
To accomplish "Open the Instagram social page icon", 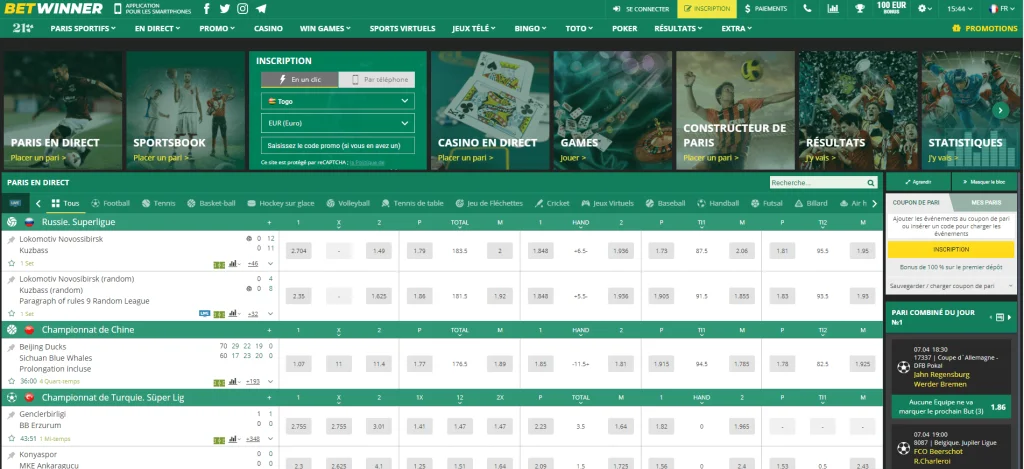I will pyautogui.click(x=243, y=8).
